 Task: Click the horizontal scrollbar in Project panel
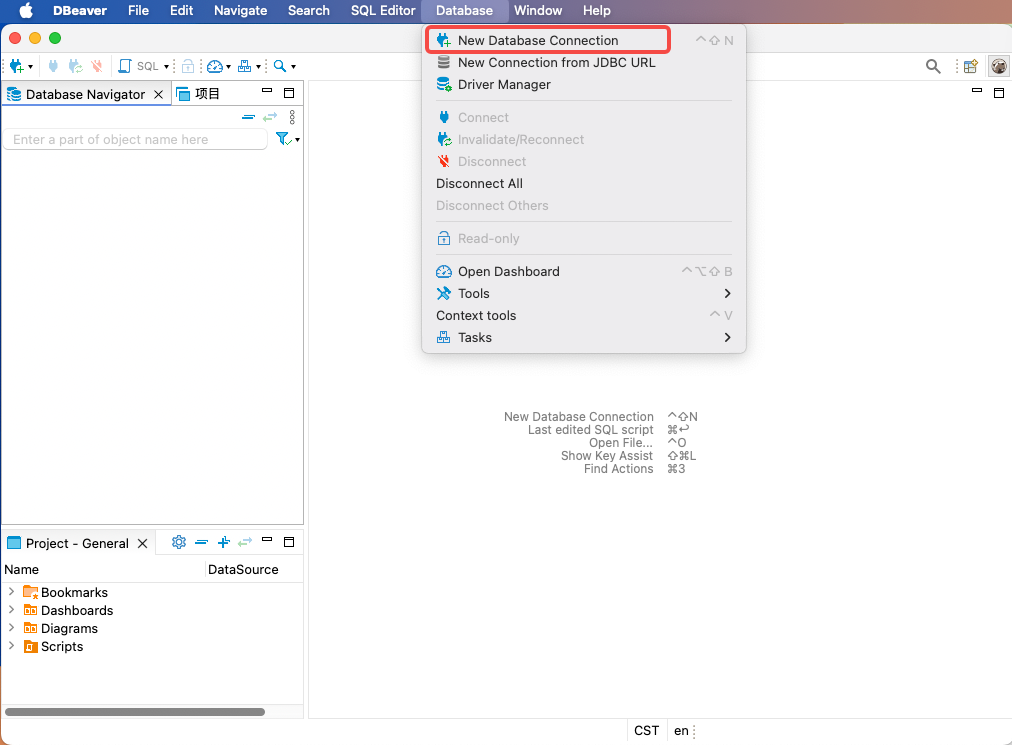135,712
